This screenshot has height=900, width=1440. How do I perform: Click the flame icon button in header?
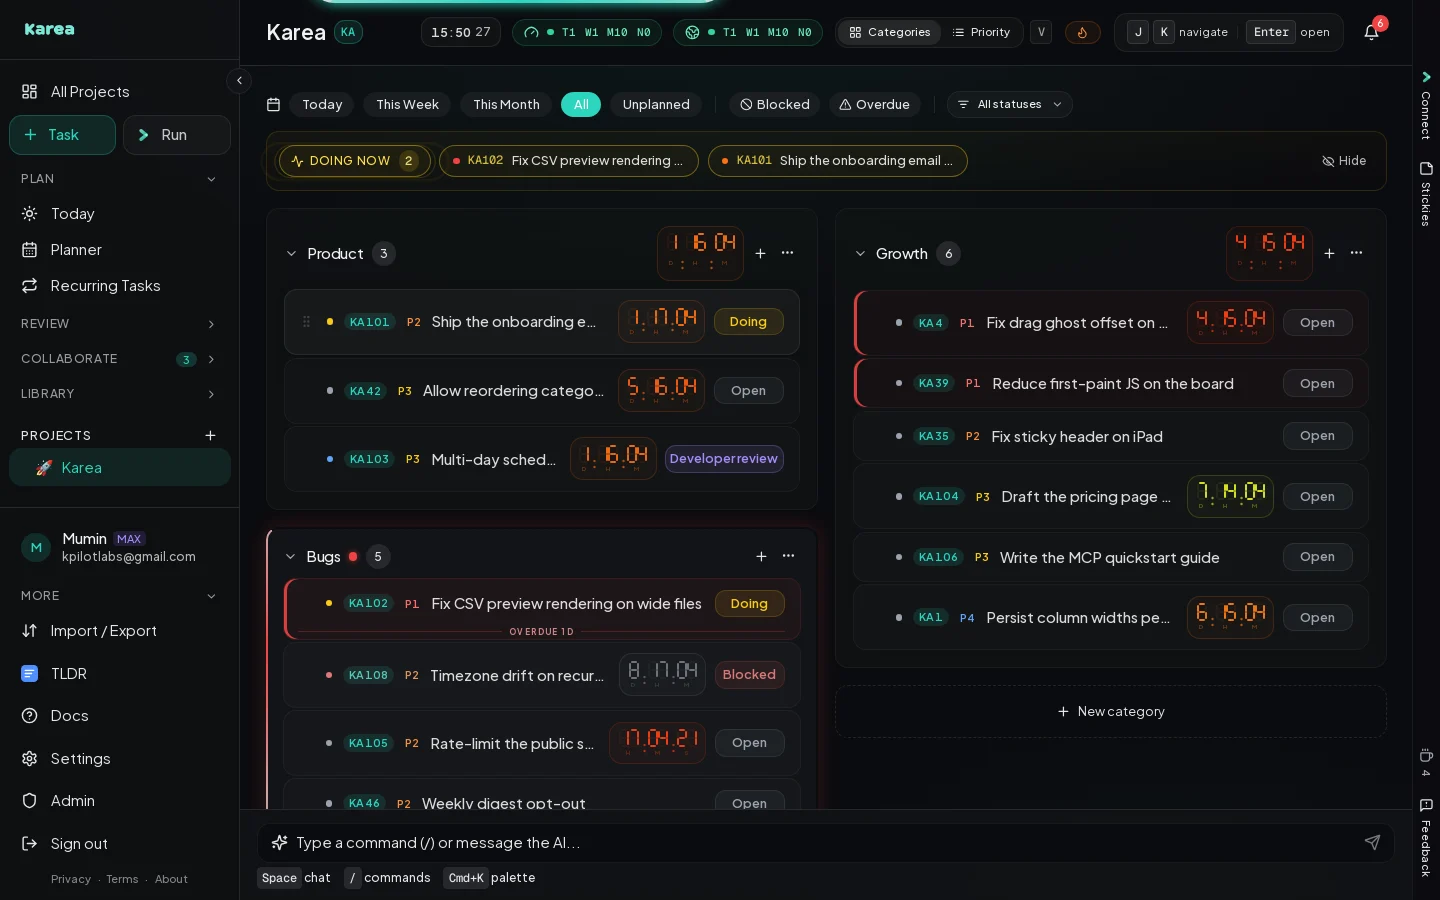click(1082, 32)
